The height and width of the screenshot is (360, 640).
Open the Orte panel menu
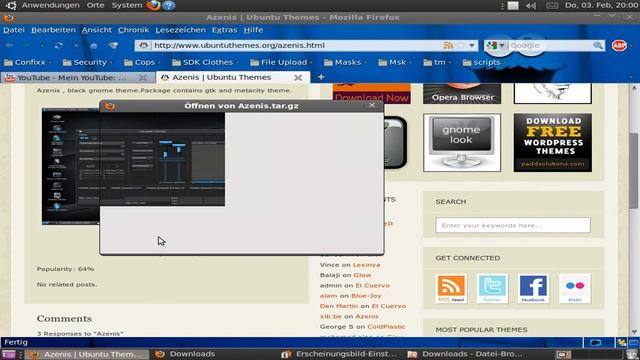tap(96, 5)
